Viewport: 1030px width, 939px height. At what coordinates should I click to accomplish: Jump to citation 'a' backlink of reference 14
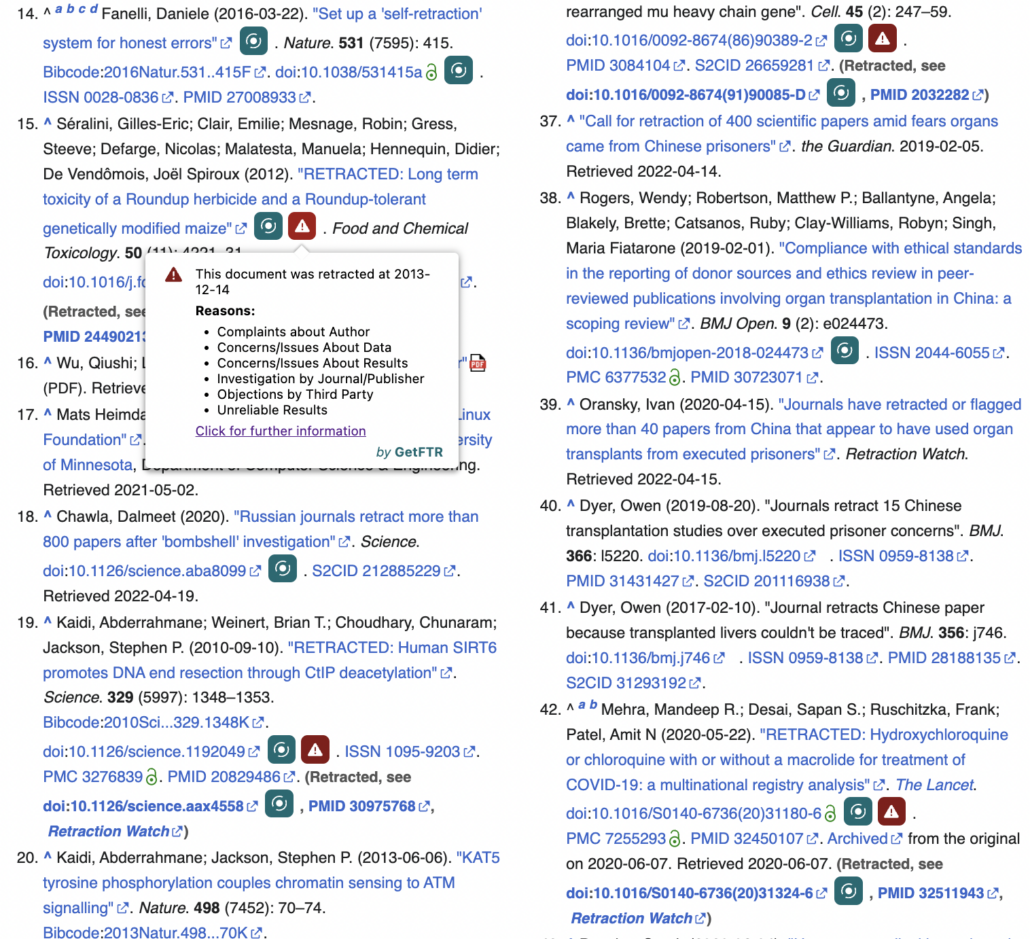(x=58, y=9)
